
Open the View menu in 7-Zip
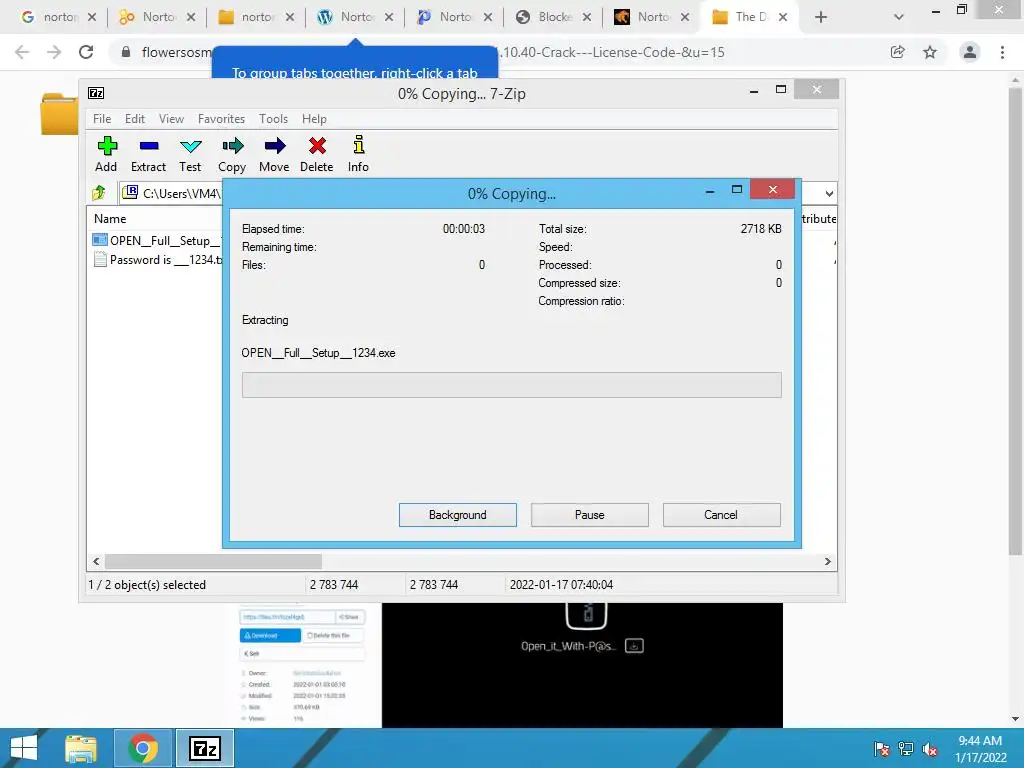(171, 119)
